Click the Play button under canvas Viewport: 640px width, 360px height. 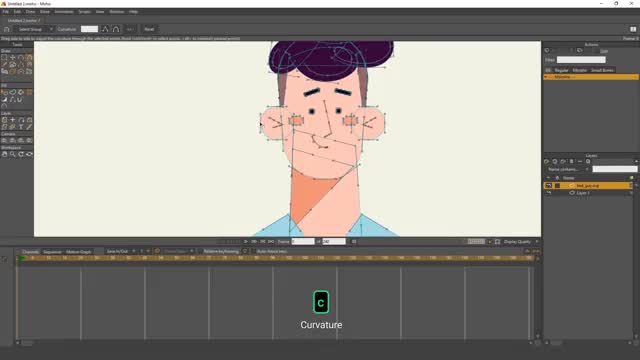pos(245,242)
